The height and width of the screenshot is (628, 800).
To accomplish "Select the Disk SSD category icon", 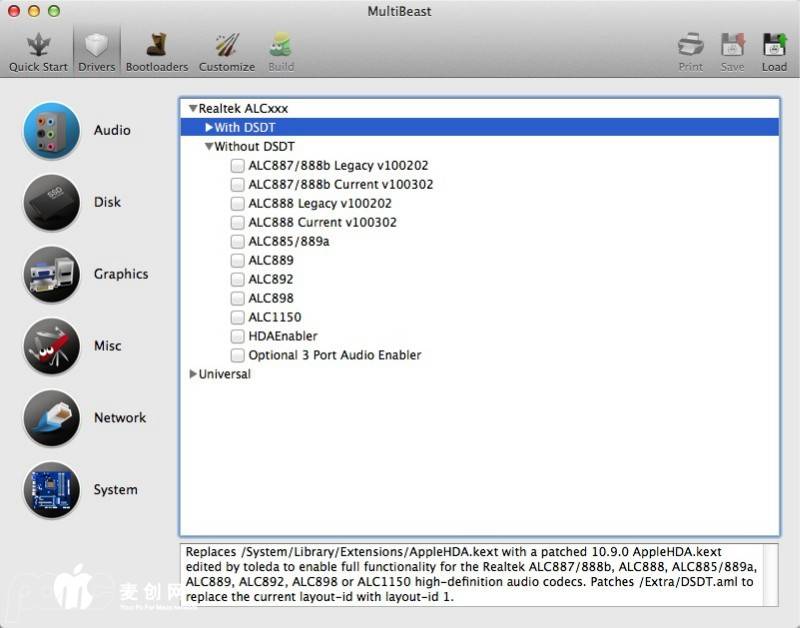I will click(51, 203).
